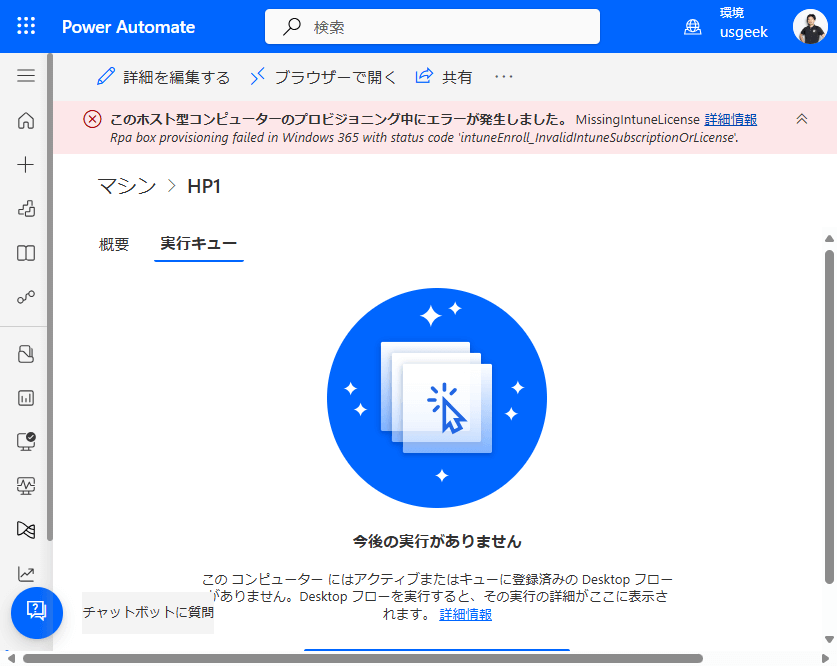This screenshot has width=837, height=666.
Task: Open the analytics line chart icon
Action: (x=26, y=574)
